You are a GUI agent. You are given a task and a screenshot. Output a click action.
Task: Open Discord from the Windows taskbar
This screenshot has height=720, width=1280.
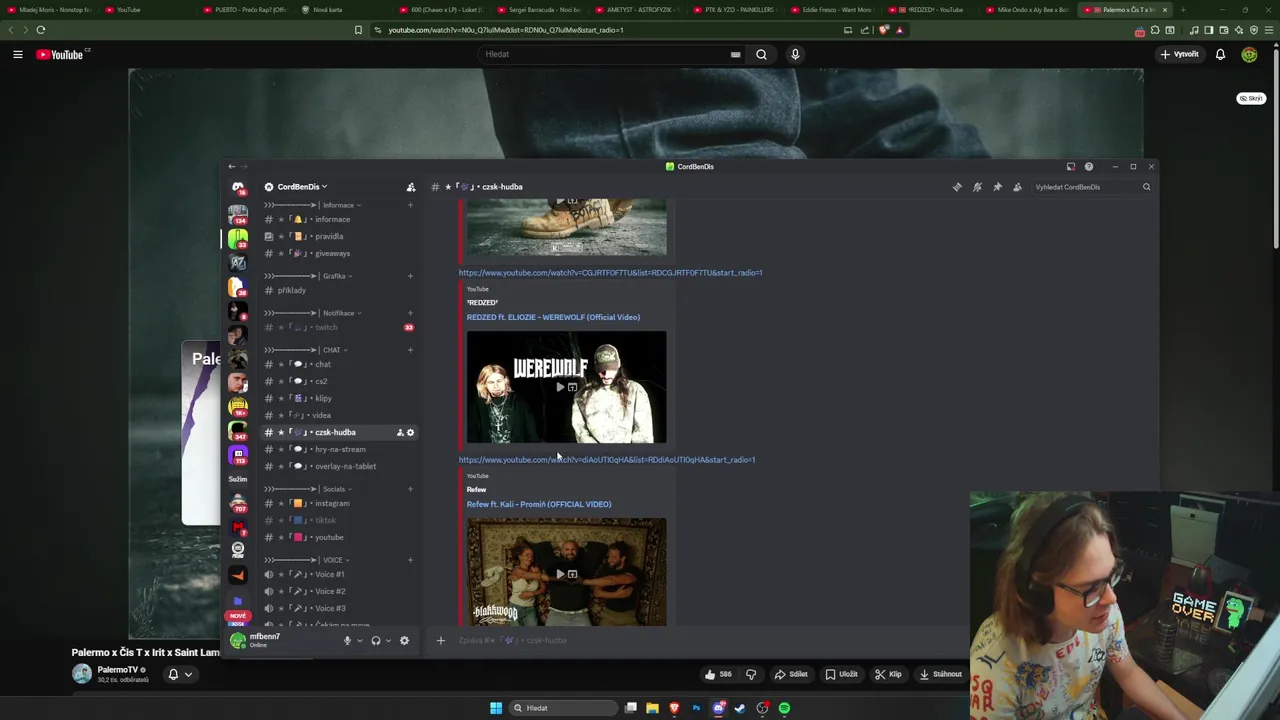pyautogui.click(x=718, y=708)
